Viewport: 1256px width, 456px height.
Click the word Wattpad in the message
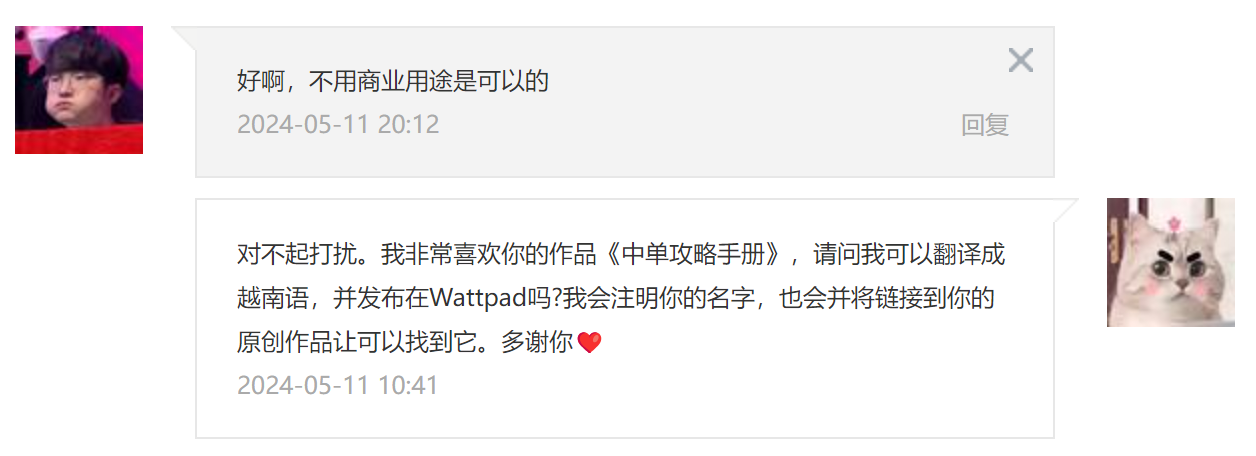[x=469, y=299]
